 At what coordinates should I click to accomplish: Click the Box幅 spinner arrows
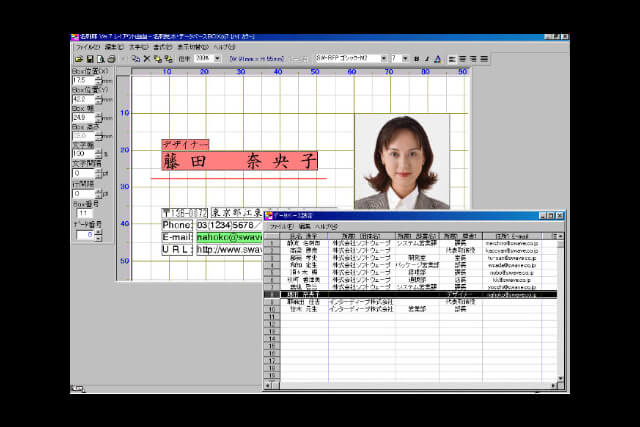pos(99,118)
